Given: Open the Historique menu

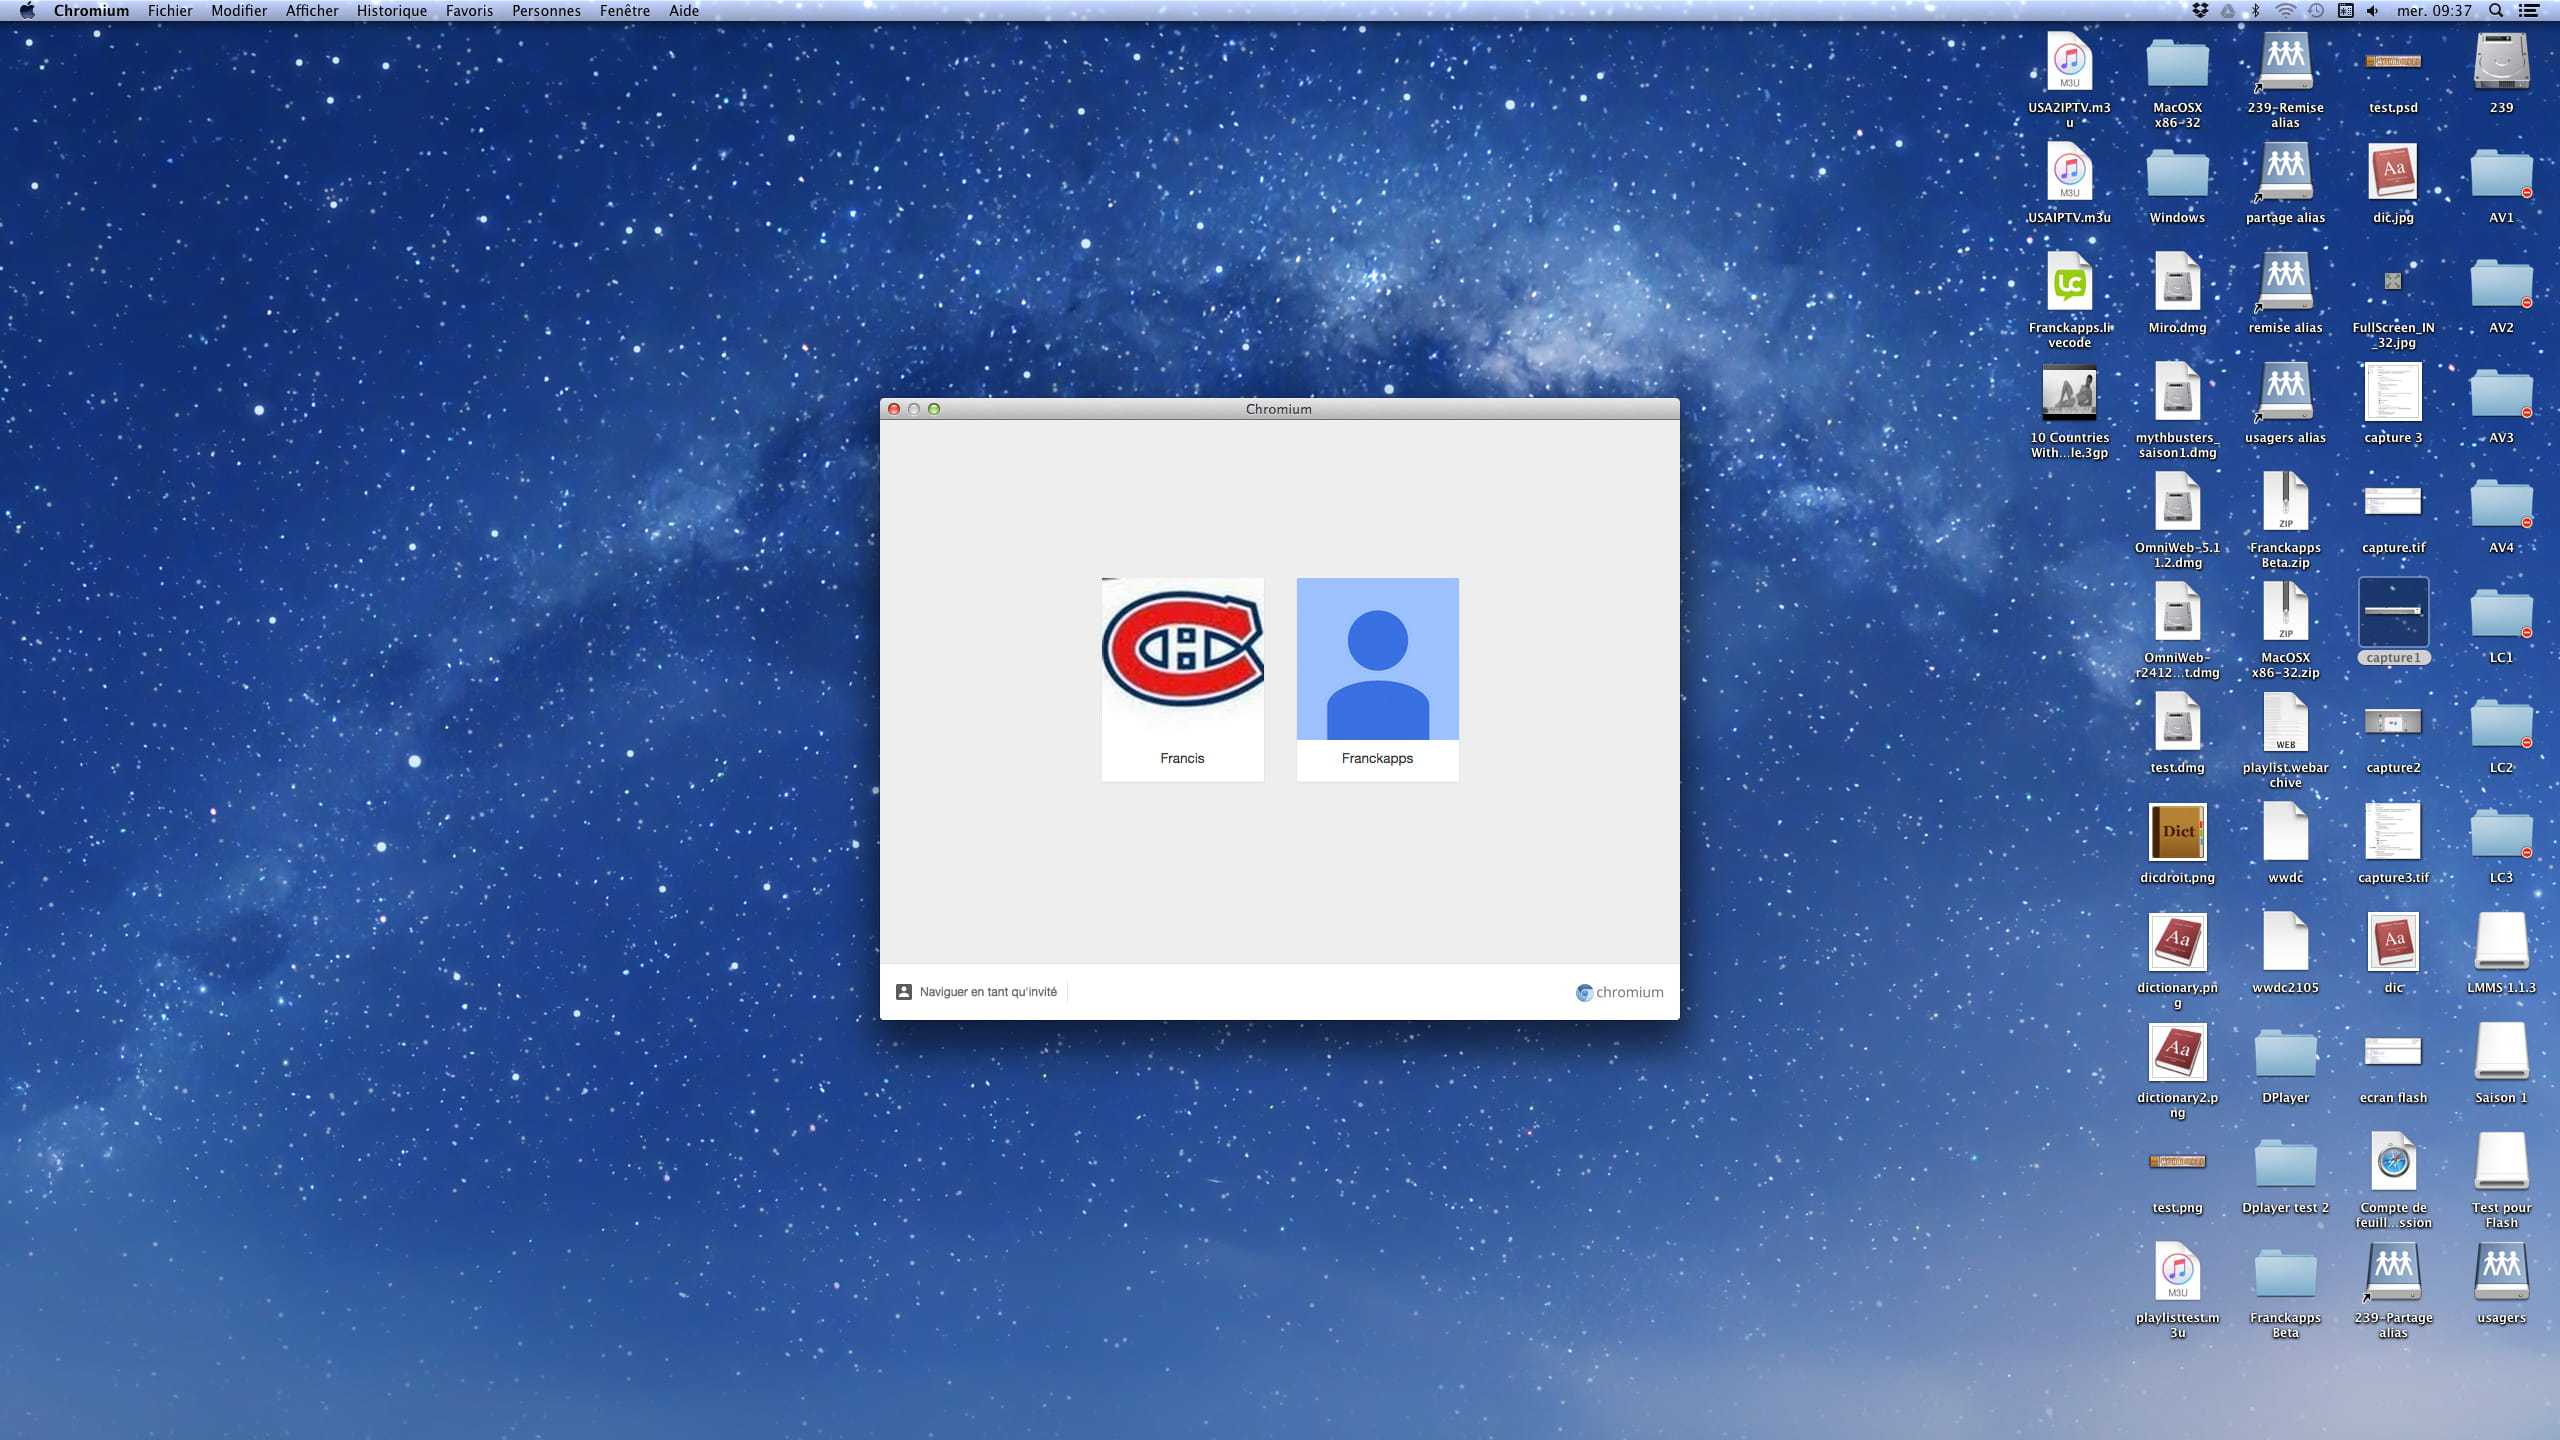Looking at the screenshot, I should pyautogui.click(x=392, y=11).
